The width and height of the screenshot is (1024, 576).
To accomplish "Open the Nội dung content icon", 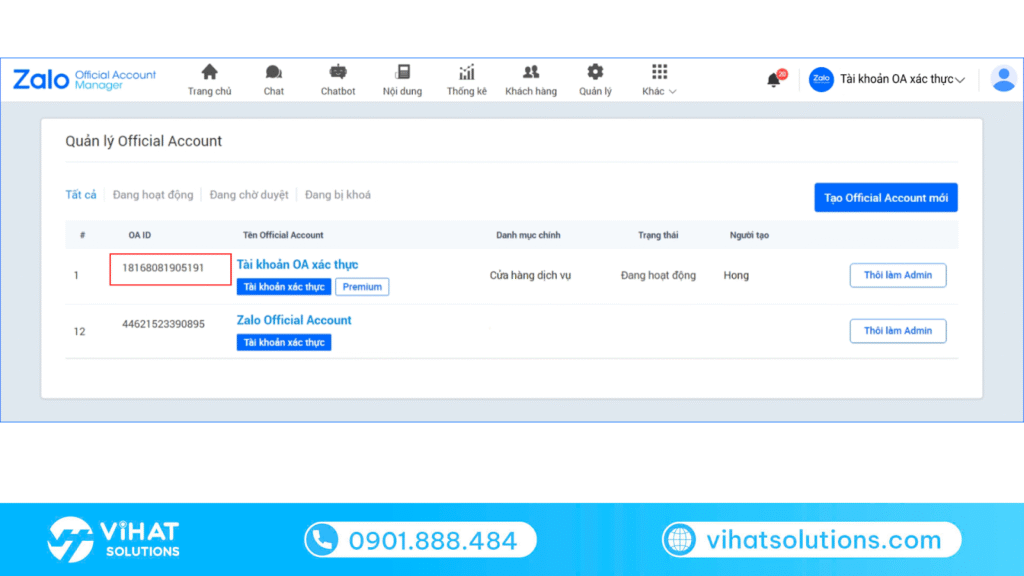I will coord(402,72).
